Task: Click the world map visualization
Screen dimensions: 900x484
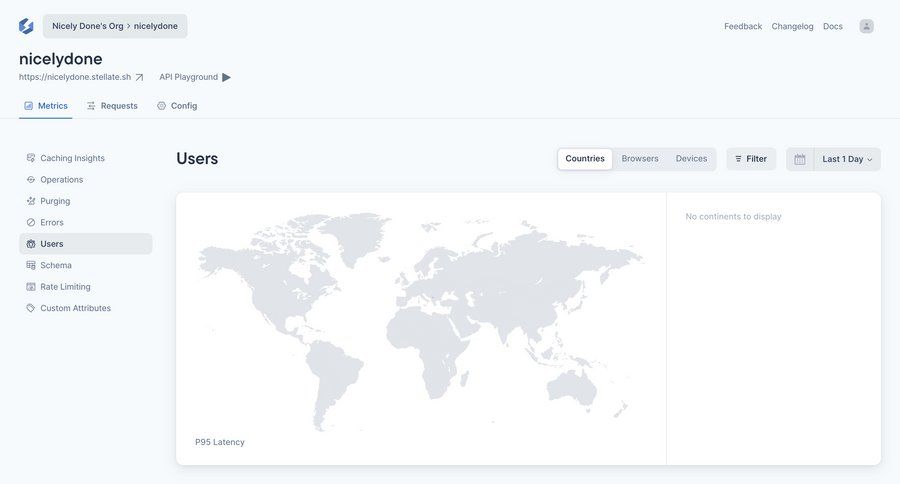Action: (x=421, y=322)
